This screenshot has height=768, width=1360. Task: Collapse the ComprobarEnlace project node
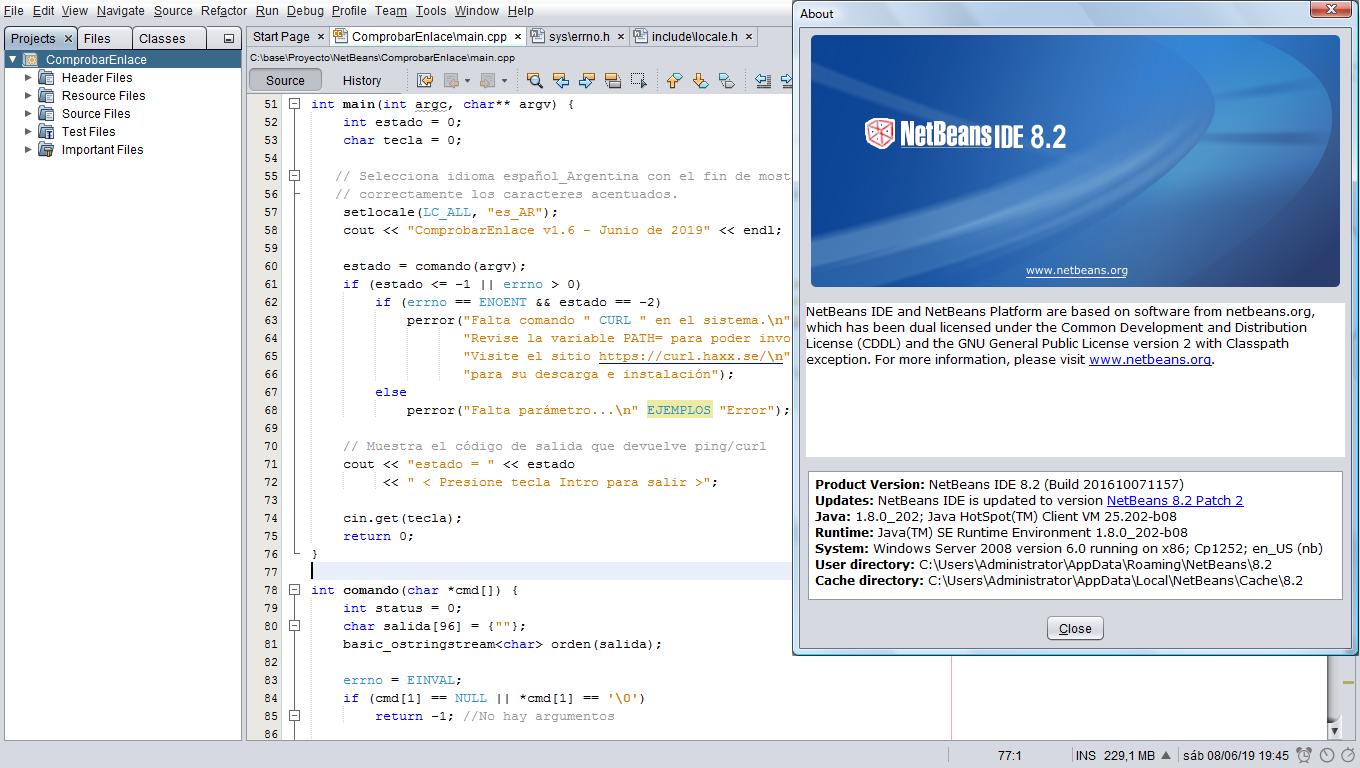(x=13, y=60)
